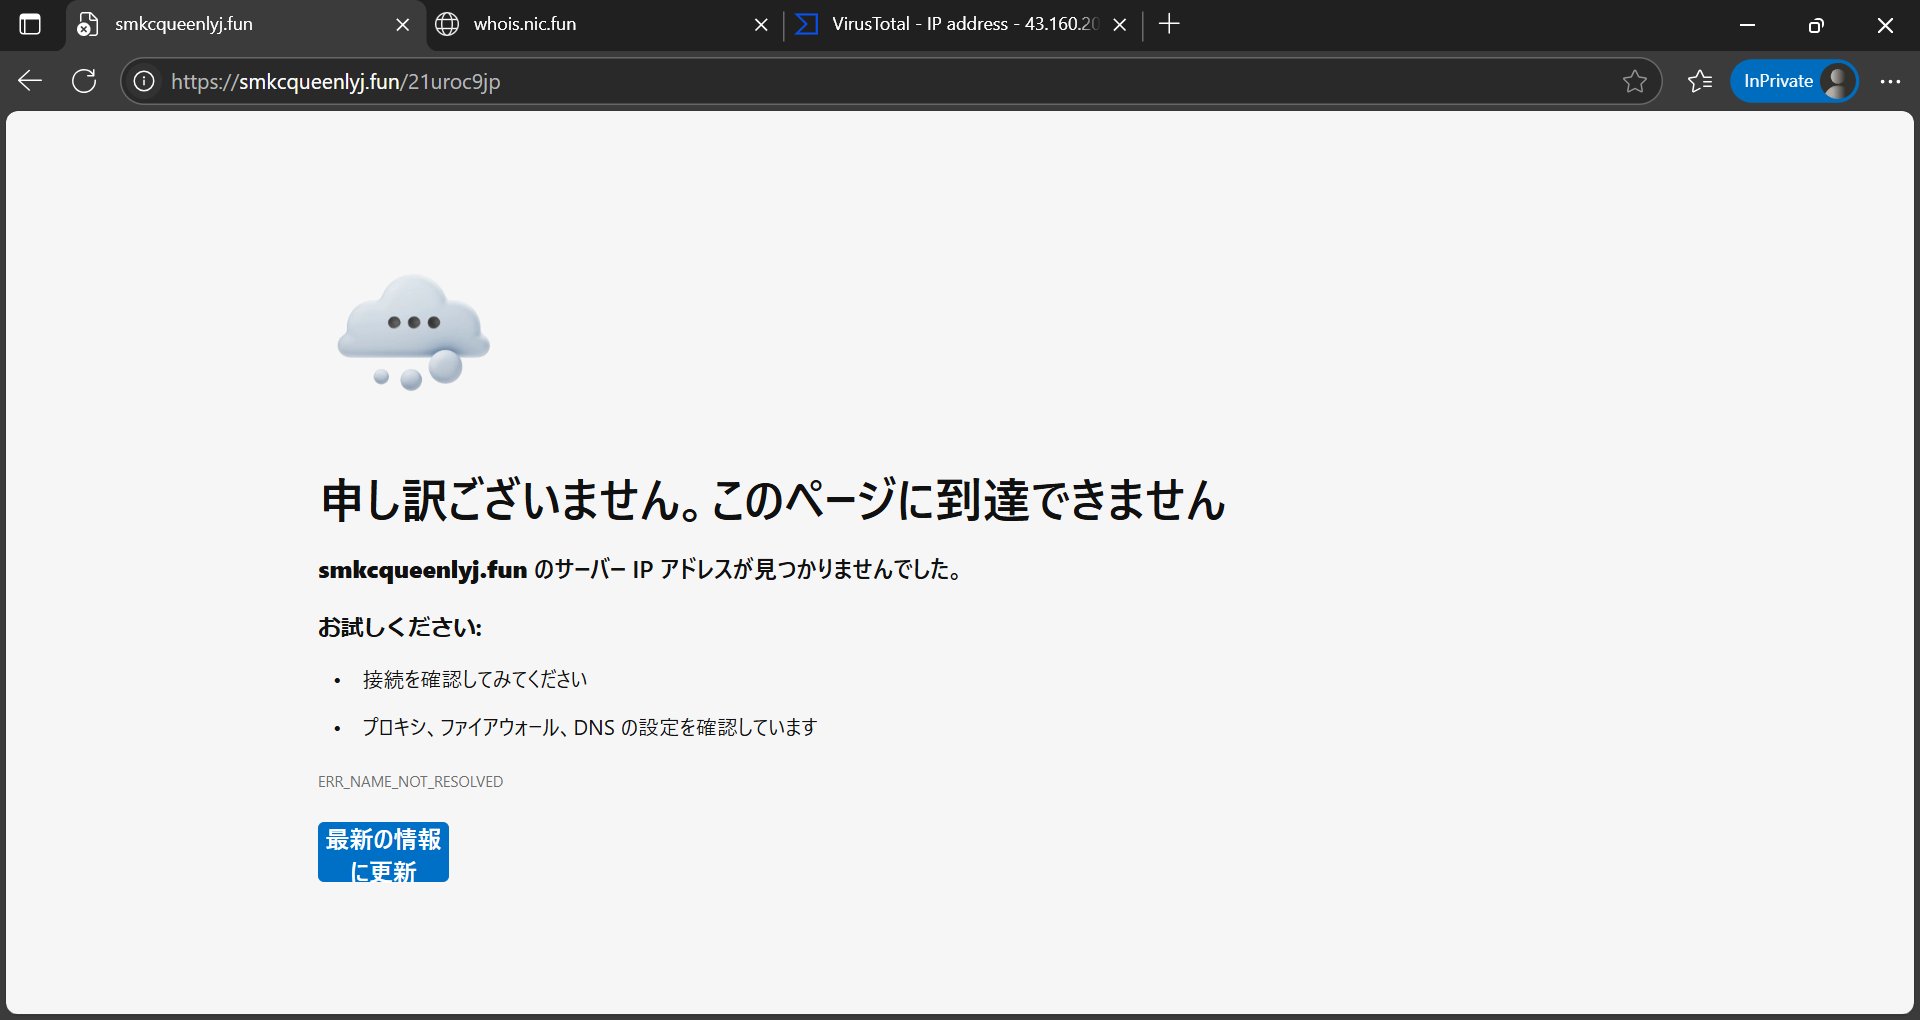
Task: Click the 最新の情報に更新 refresh button
Action: (383, 852)
